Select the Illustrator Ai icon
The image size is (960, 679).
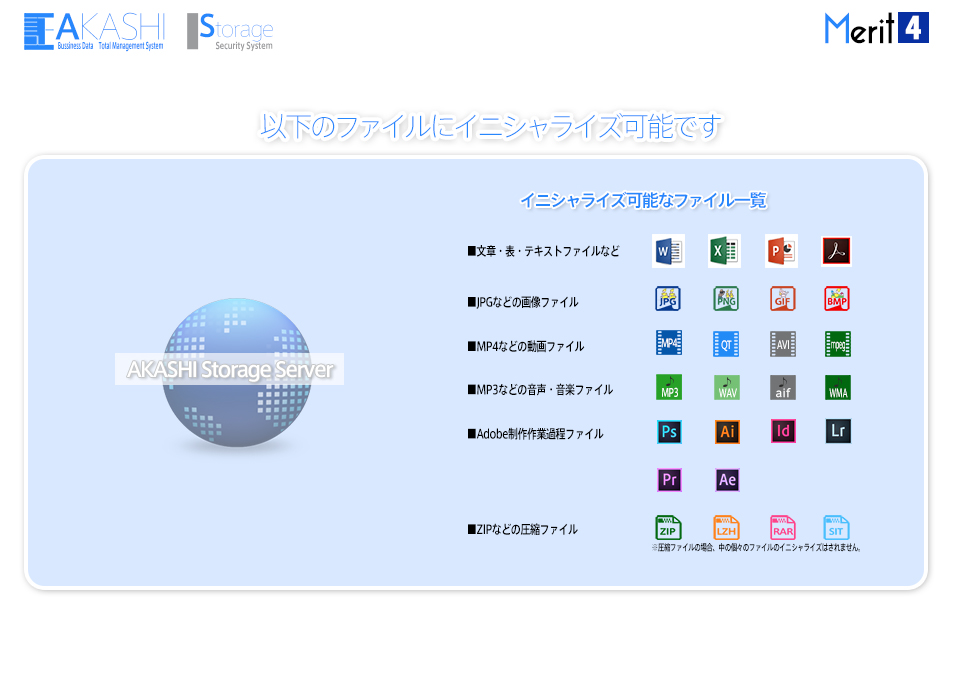[727, 432]
